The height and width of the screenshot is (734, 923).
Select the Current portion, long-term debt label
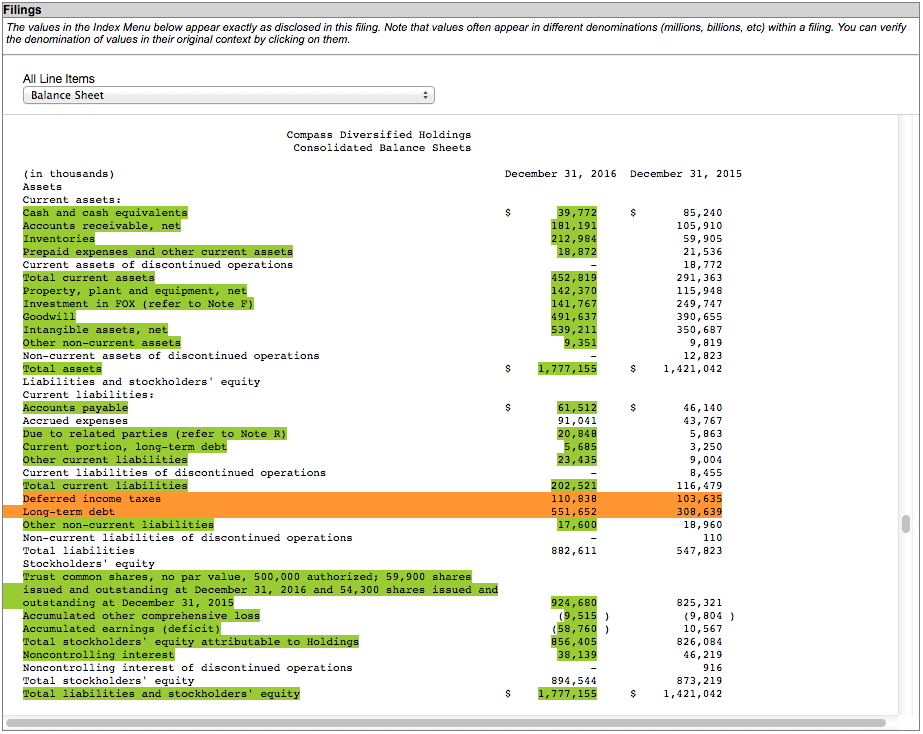coord(125,447)
